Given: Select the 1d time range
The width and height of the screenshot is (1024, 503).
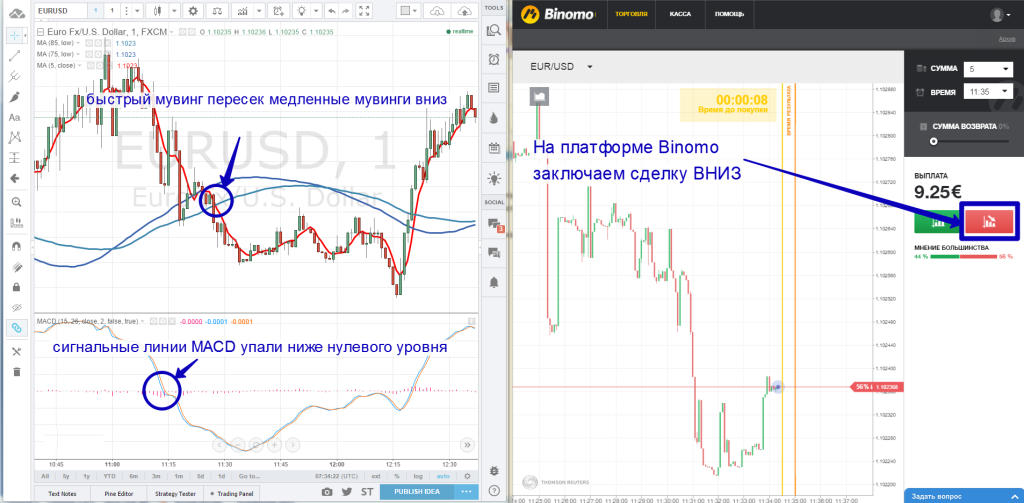Looking at the screenshot, I should coord(221,476).
